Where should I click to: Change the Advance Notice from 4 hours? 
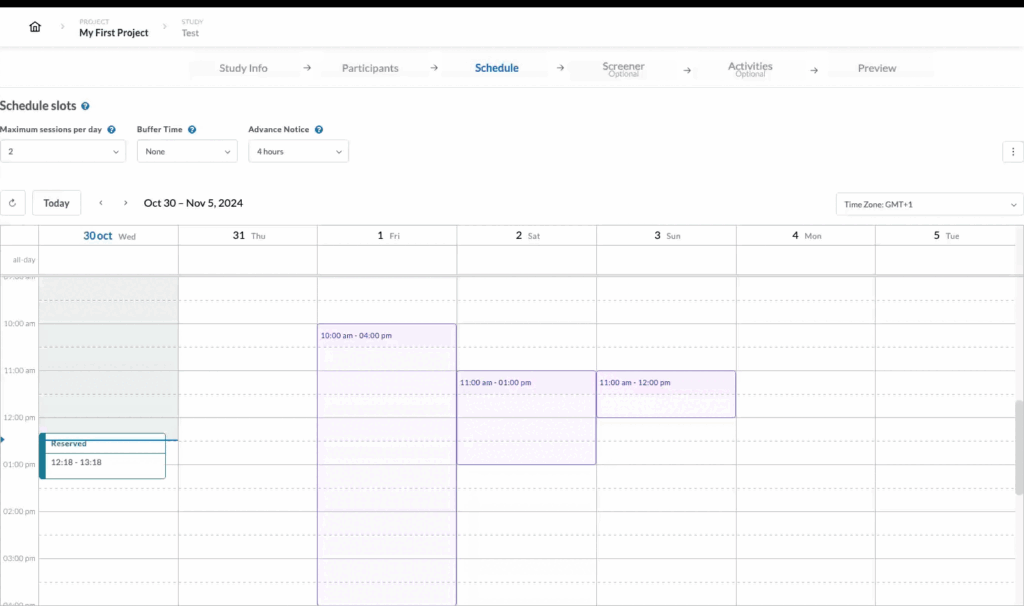coord(297,151)
